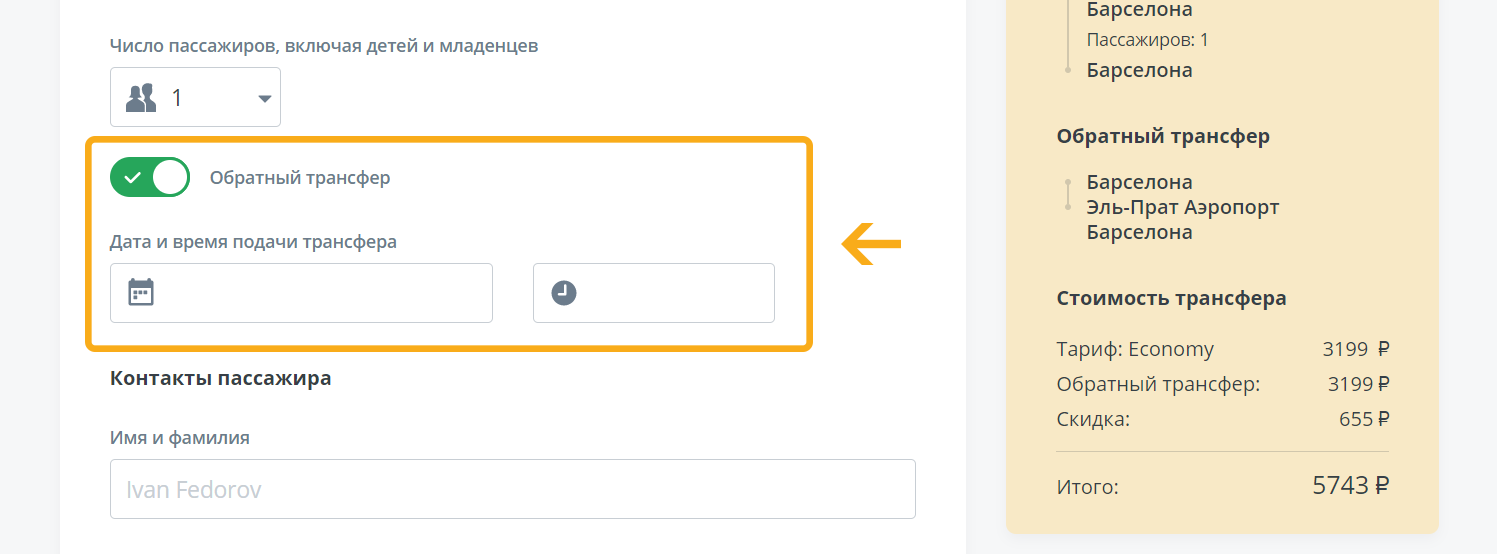Screen dimensions: 1497x554
Task: Click the two-person passengers icon
Action: [141, 97]
